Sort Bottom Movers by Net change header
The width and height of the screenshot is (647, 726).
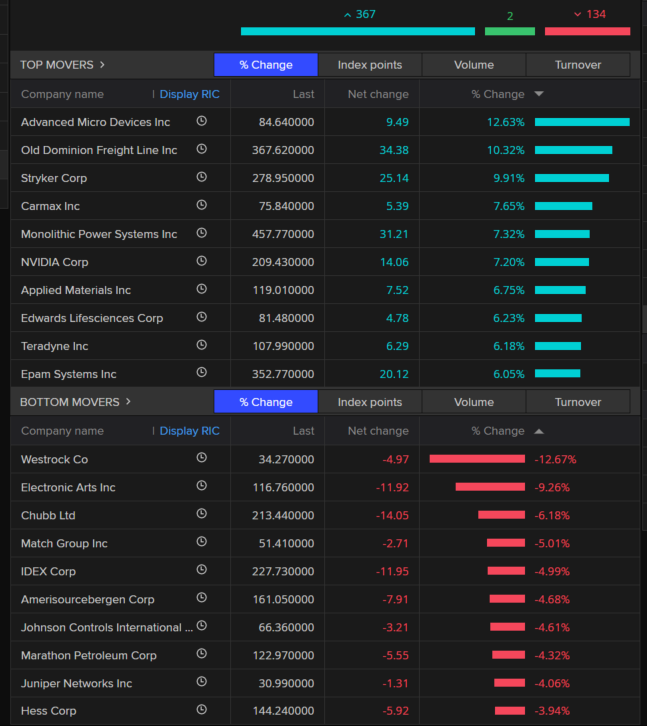click(378, 431)
